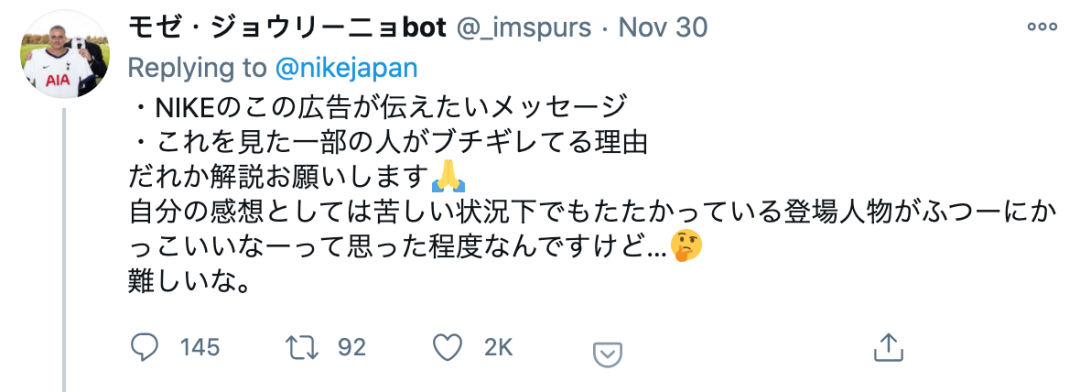Open the three-dot more options menu

click(x=1041, y=27)
